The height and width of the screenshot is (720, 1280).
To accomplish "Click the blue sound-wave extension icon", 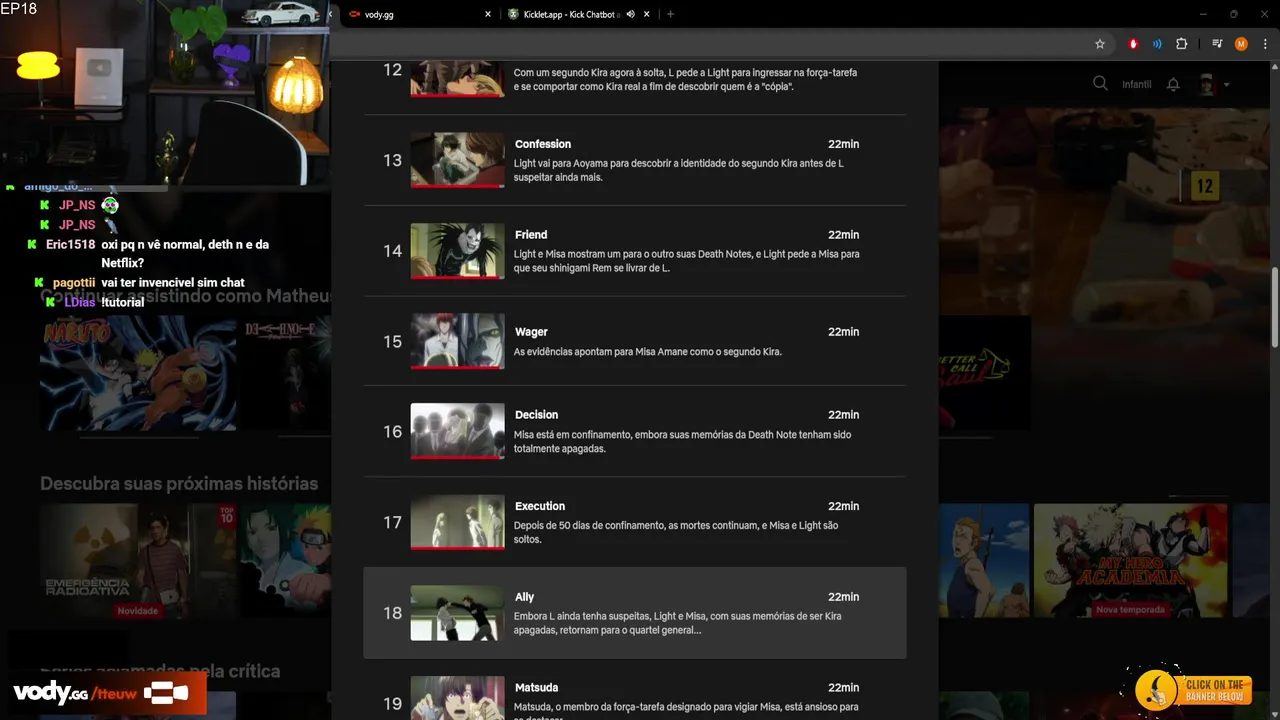I will [1157, 44].
